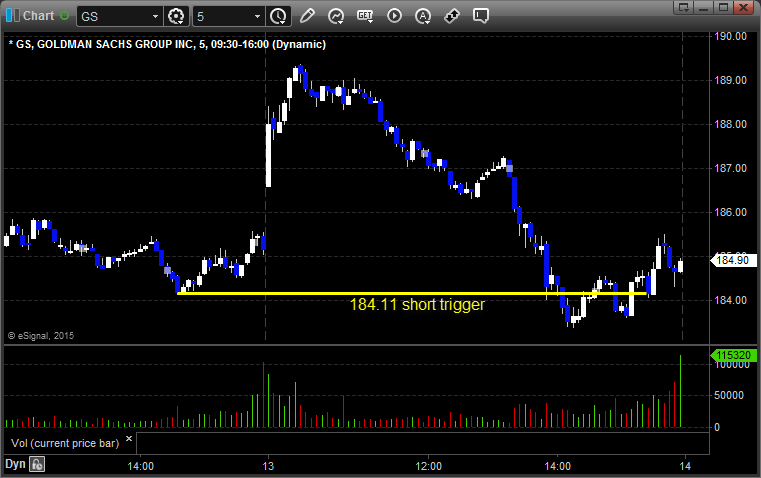761x478 pixels.
Task: Click the eSignal, 2015 copyright text
Action: click(x=41, y=336)
